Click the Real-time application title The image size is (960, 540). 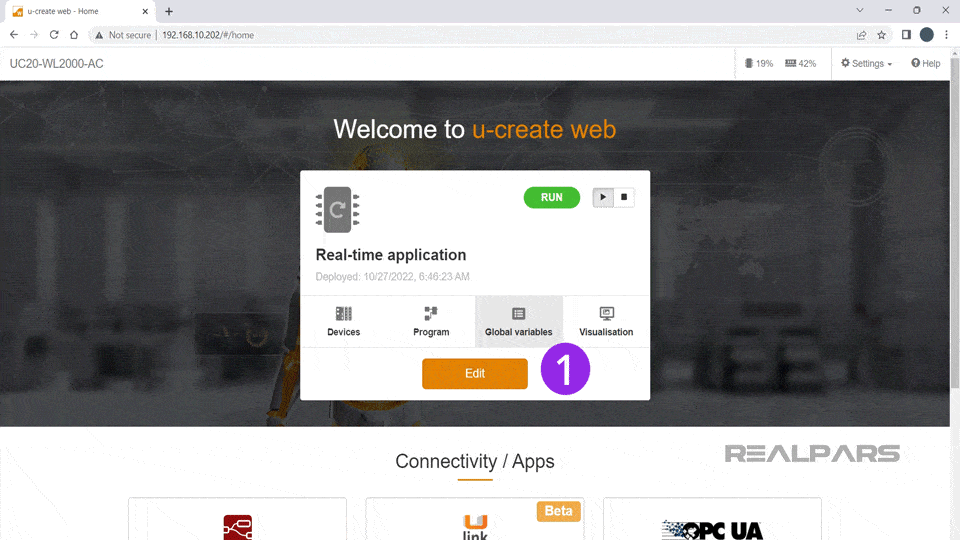click(391, 255)
